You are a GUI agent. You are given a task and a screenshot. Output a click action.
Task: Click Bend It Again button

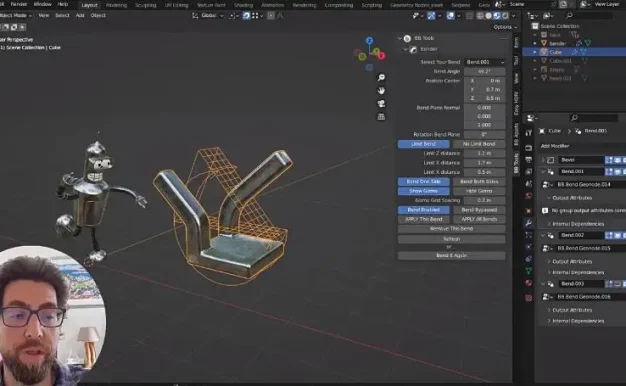click(452, 255)
